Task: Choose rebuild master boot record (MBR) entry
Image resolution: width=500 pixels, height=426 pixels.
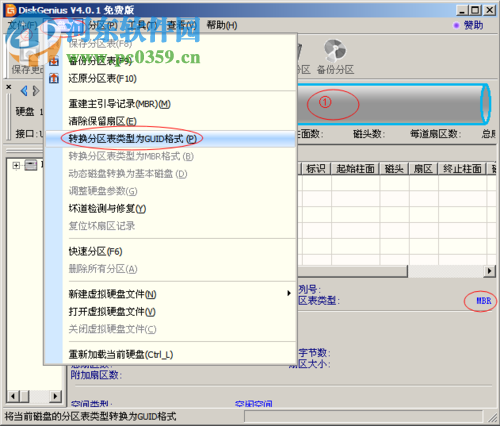Action: [170, 104]
